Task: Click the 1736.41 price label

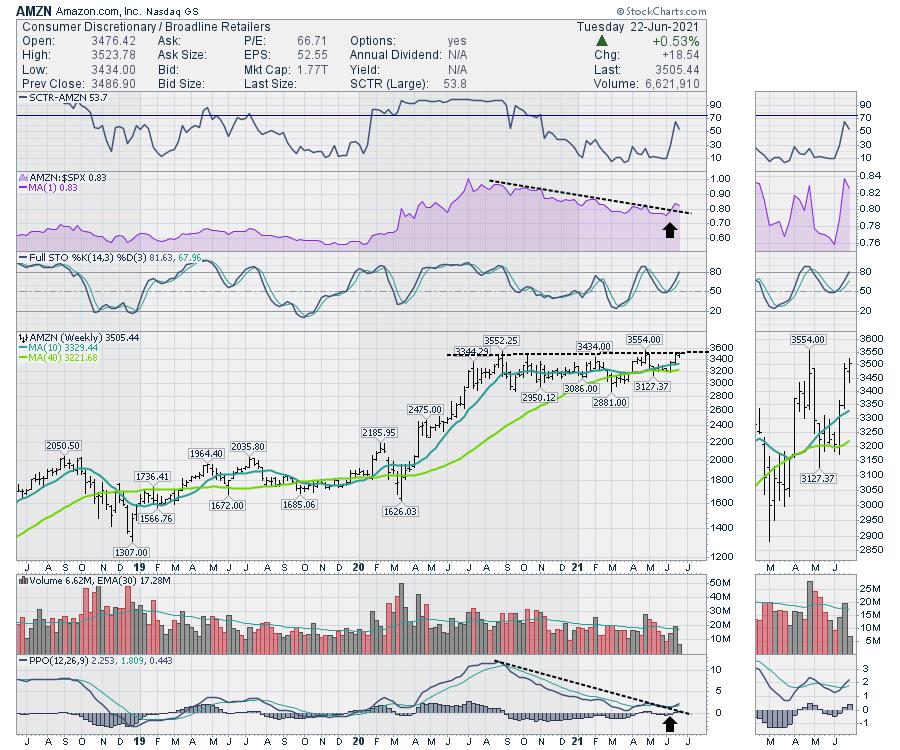Action: [x=153, y=476]
